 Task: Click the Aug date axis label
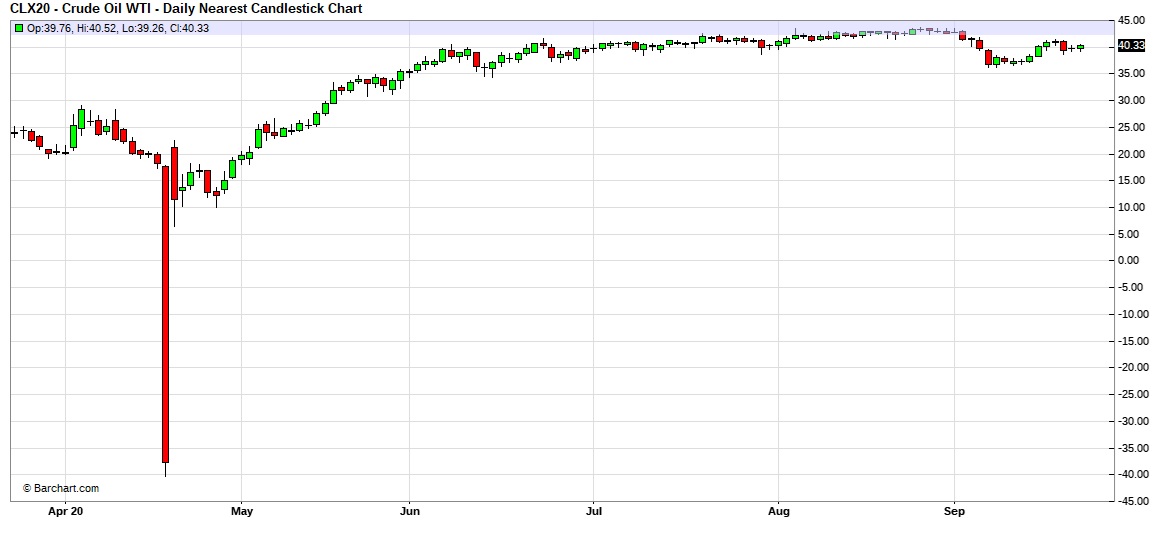click(779, 511)
